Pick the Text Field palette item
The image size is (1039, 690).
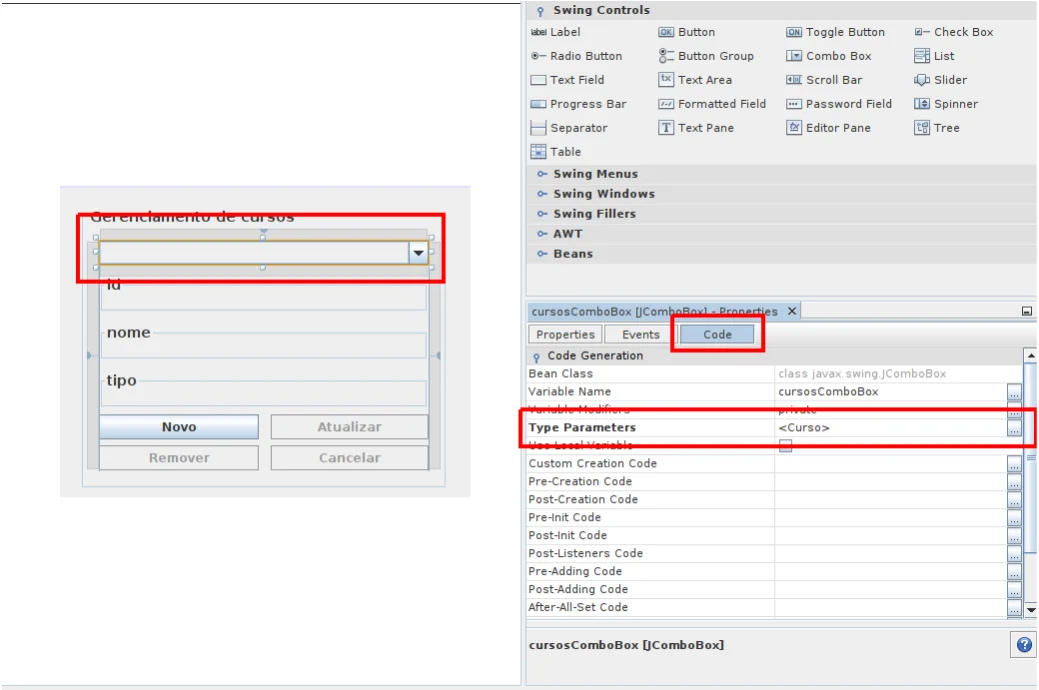click(567, 80)
